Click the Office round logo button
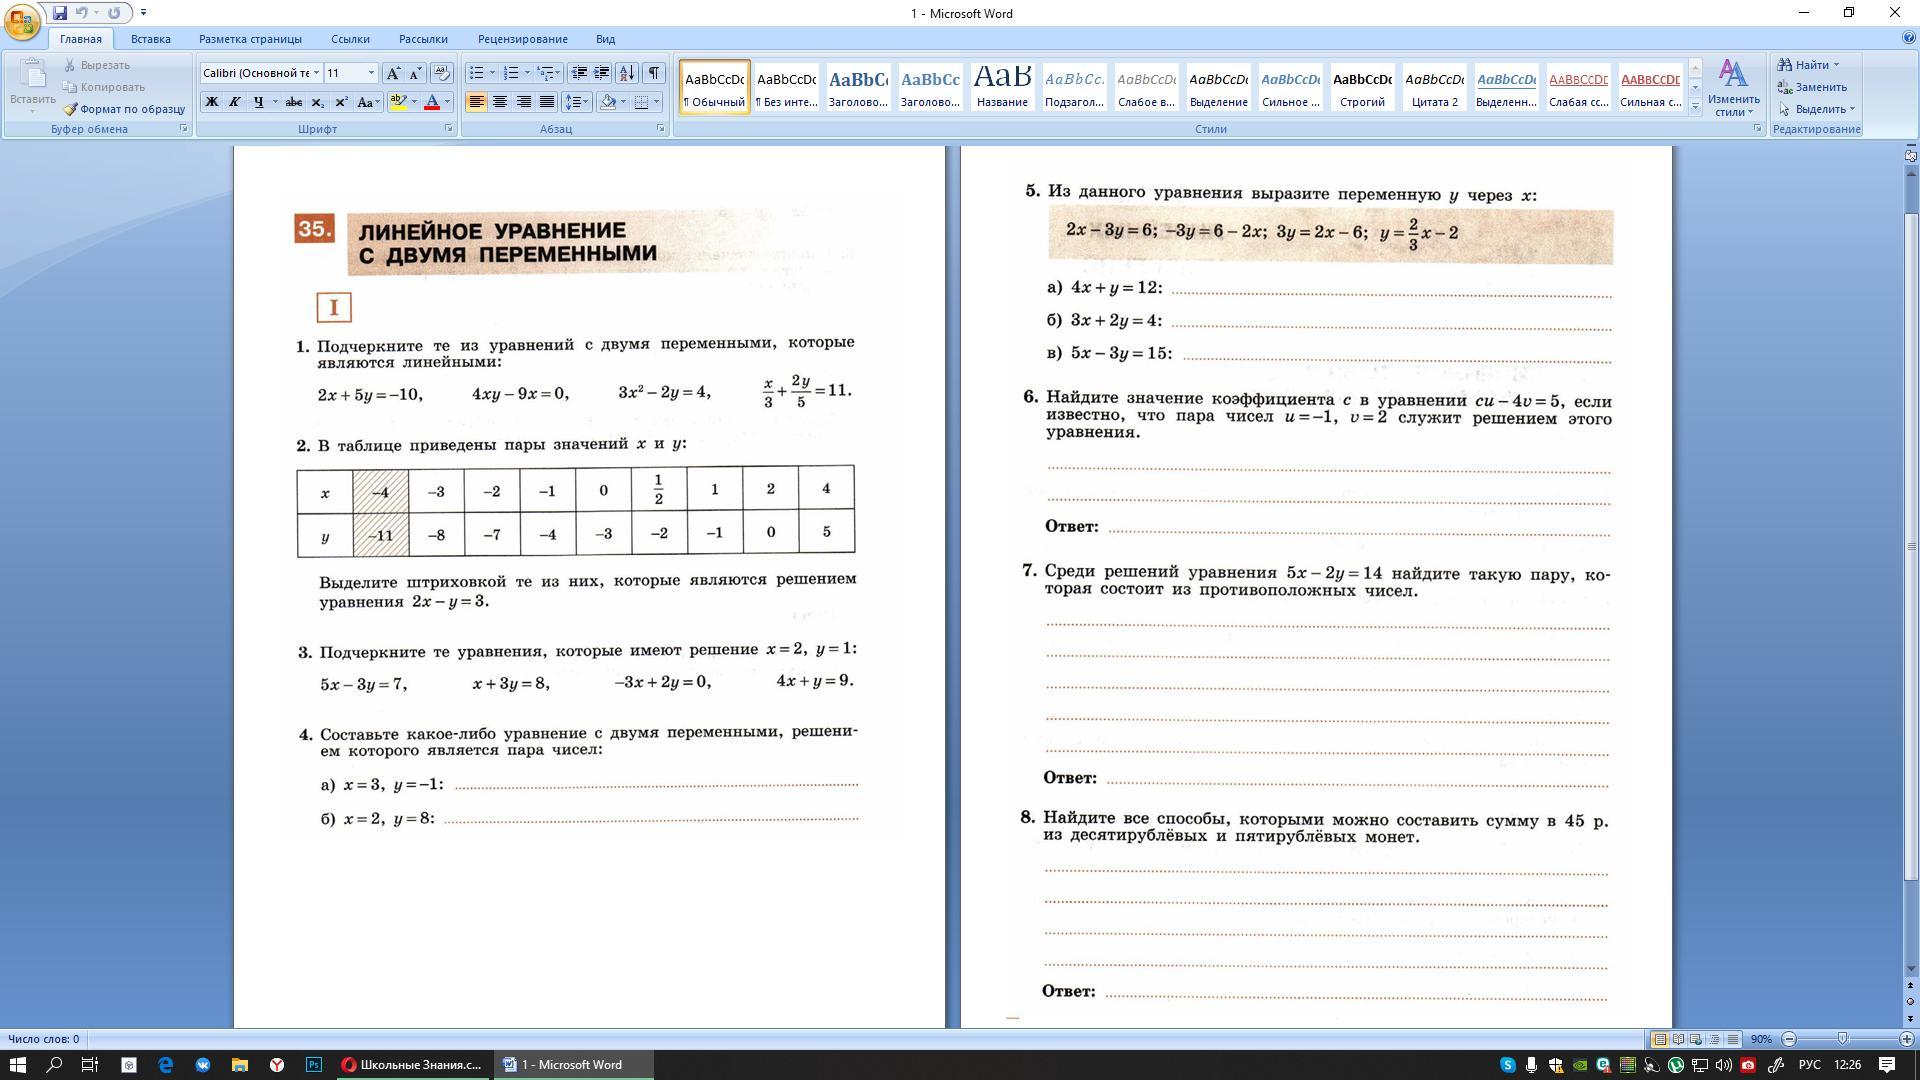Image resolution: width=1920 pixels, height=1080 pixels. 23,20
